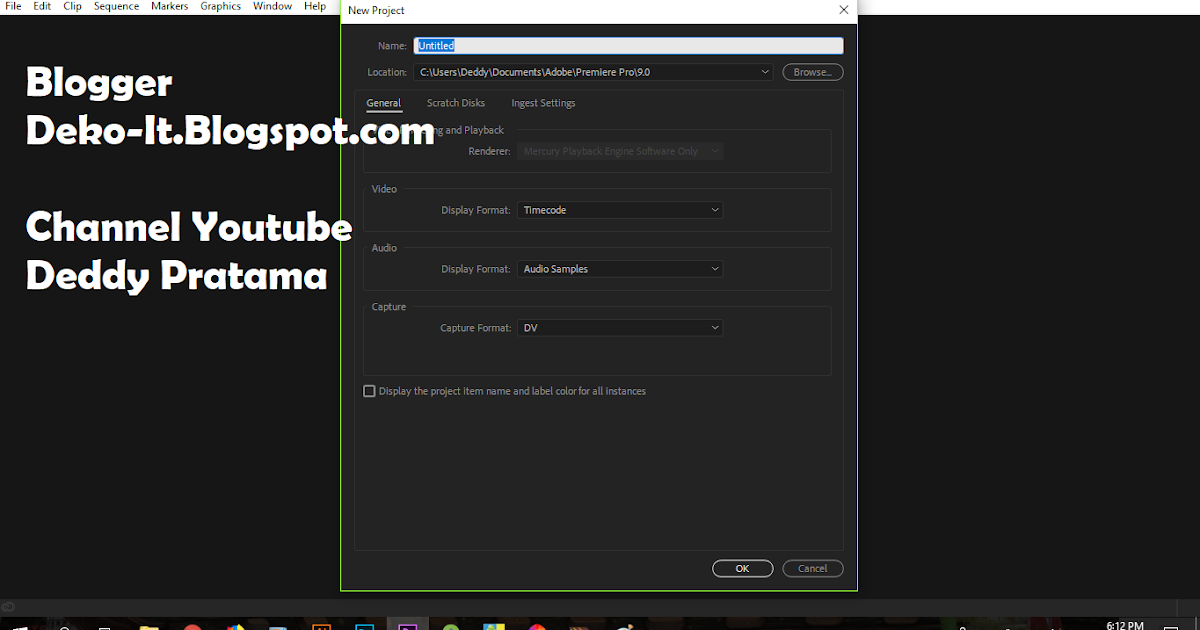Click the project Name field containing Untitled
The width and height of the screenshot is (1200, 630).
pyautogui.click(x=629, y=46)
